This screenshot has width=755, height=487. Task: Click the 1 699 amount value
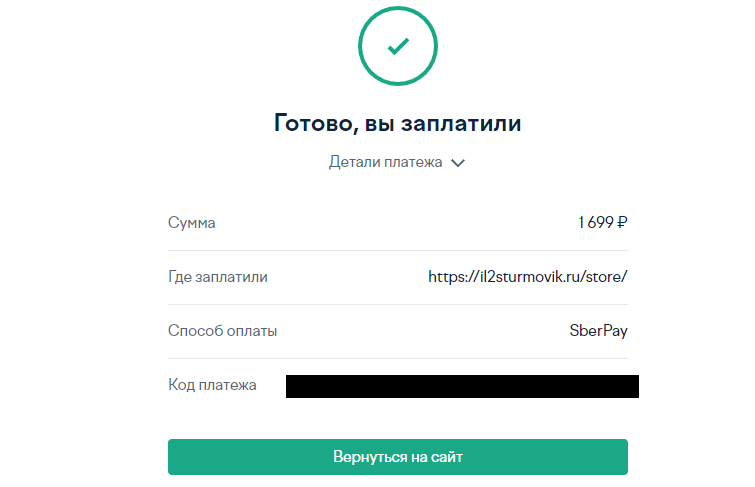[x=596, y=223]
